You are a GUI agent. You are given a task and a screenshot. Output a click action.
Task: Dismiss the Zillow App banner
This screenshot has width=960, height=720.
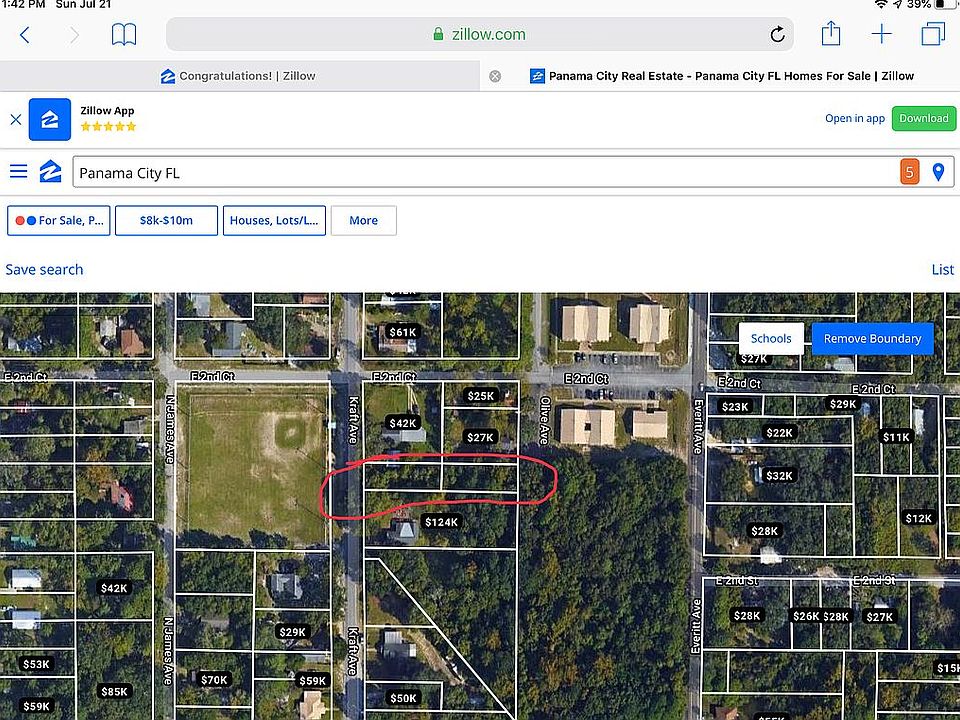click(16, 119)
